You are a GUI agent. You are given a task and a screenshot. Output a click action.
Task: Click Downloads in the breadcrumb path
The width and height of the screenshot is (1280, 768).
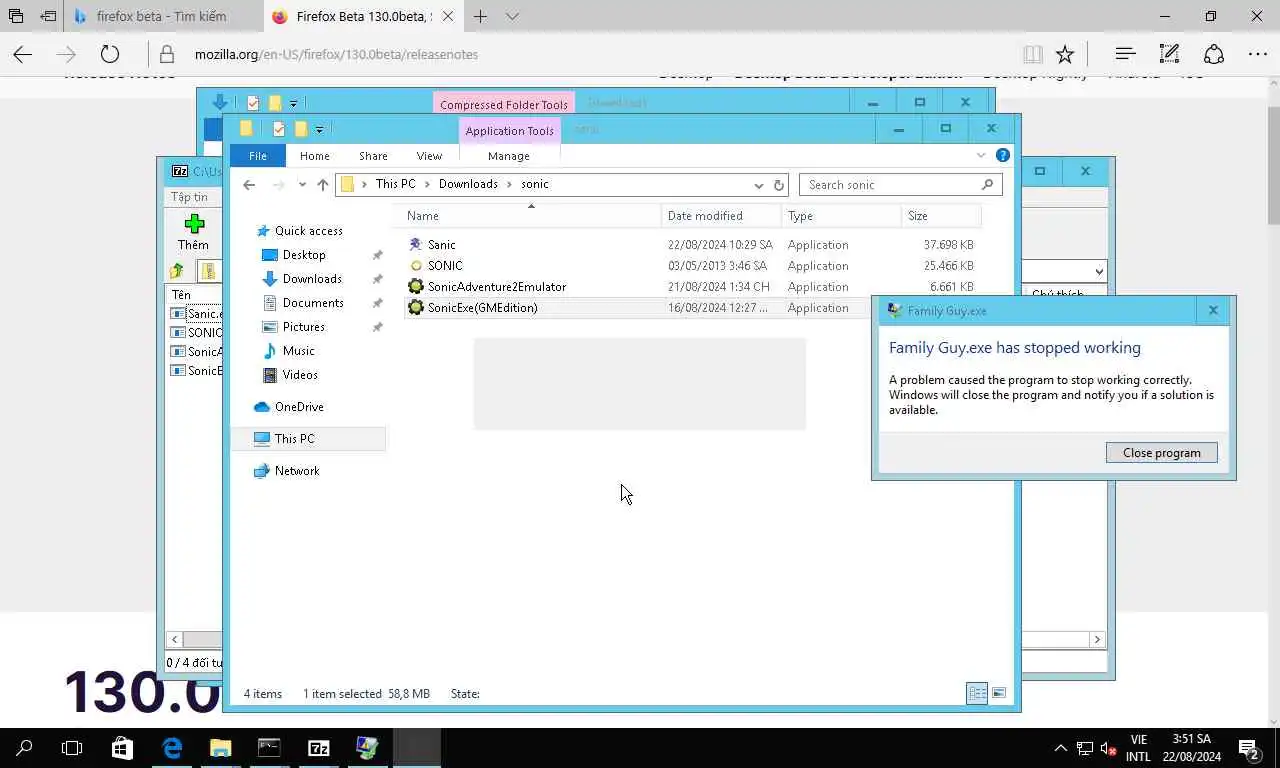click(468, 184)
